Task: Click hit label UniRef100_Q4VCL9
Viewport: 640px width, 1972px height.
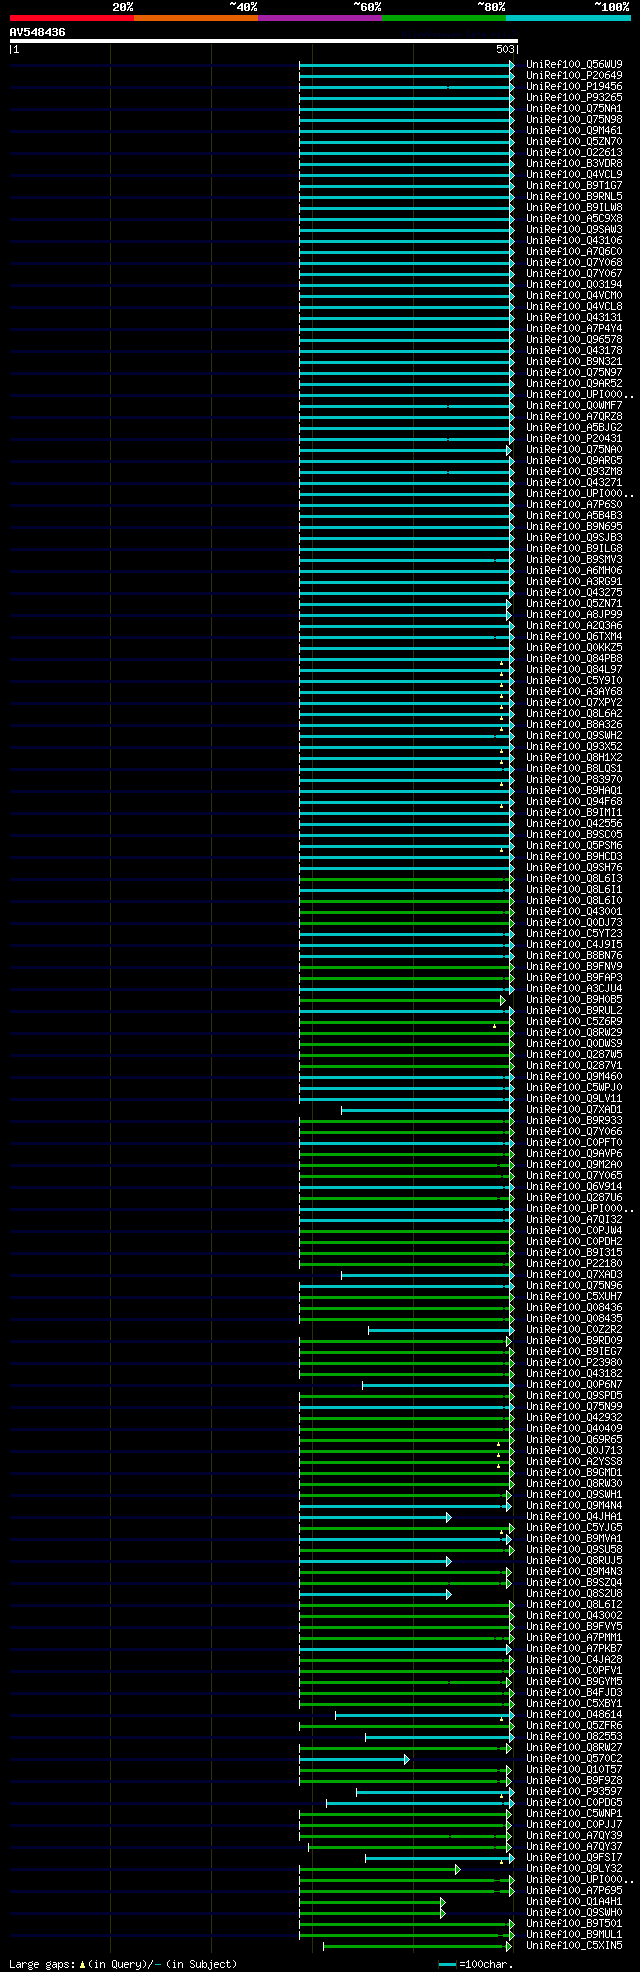Action: coord(574,174)
